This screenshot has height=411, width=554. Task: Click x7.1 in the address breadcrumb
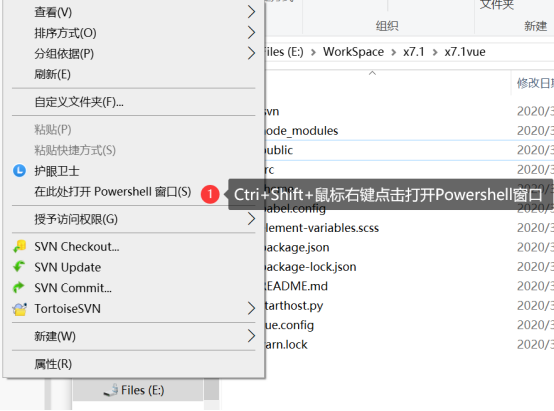tap(413, 52)
